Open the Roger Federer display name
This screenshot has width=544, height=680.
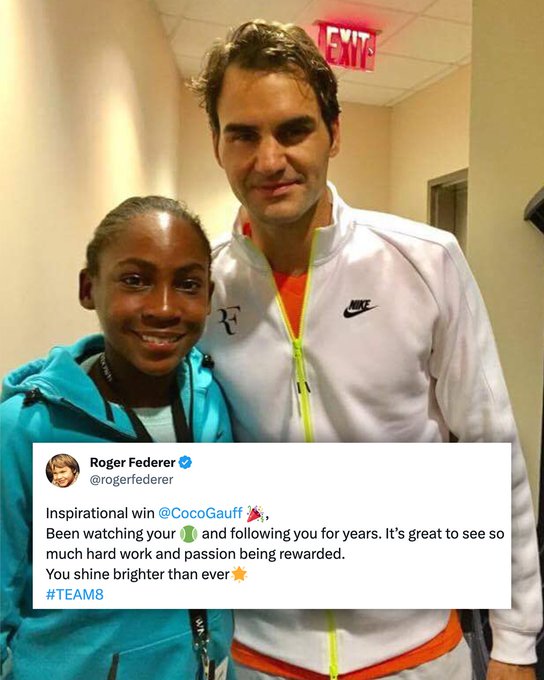pos(132,462)
